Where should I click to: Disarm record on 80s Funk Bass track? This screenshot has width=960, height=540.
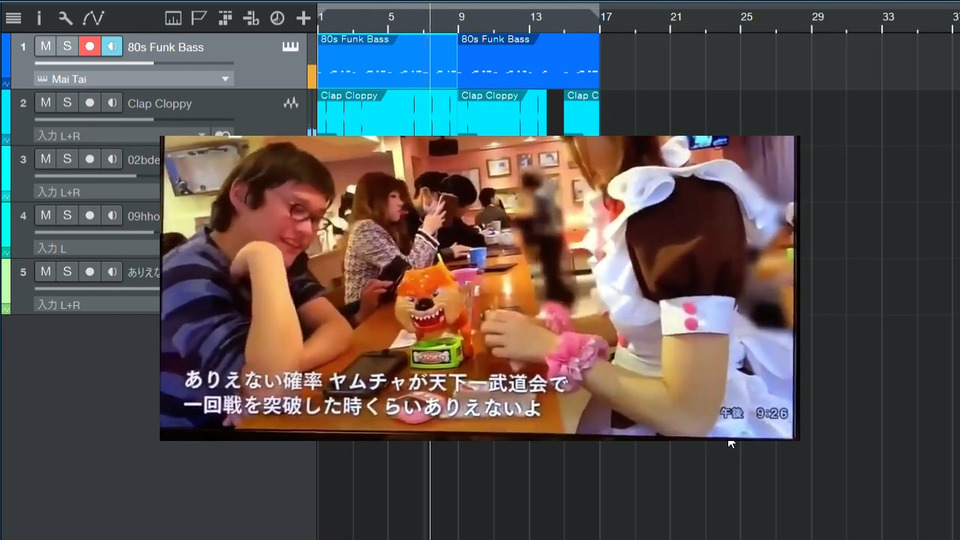point(89,47)
